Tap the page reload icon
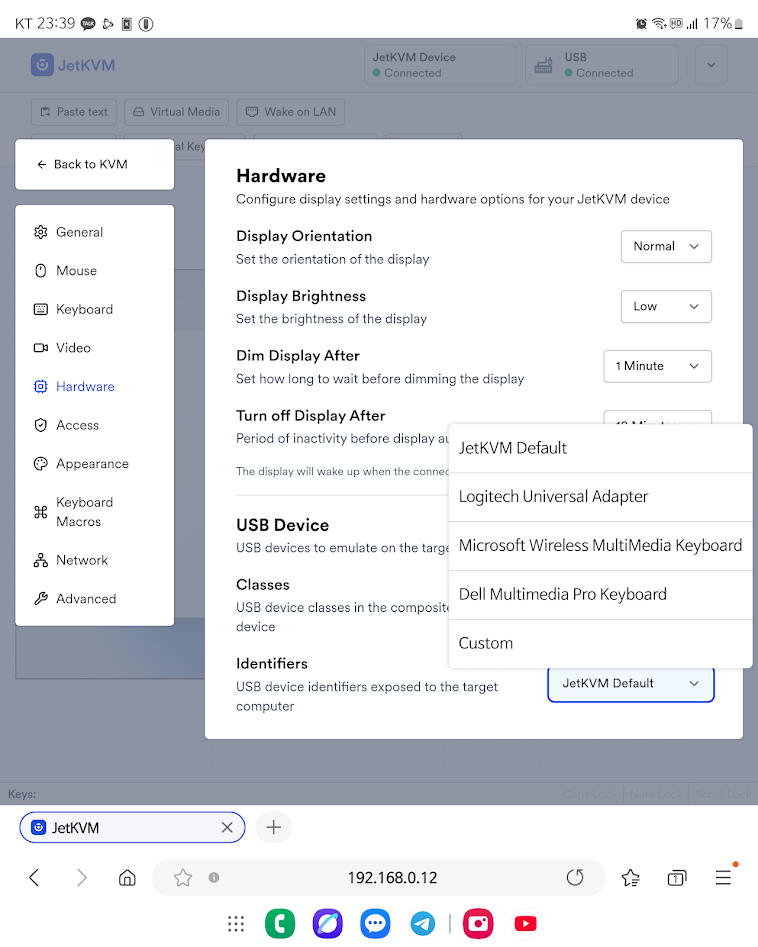Viewport: 758px width, 947px height. pos(575,878)
